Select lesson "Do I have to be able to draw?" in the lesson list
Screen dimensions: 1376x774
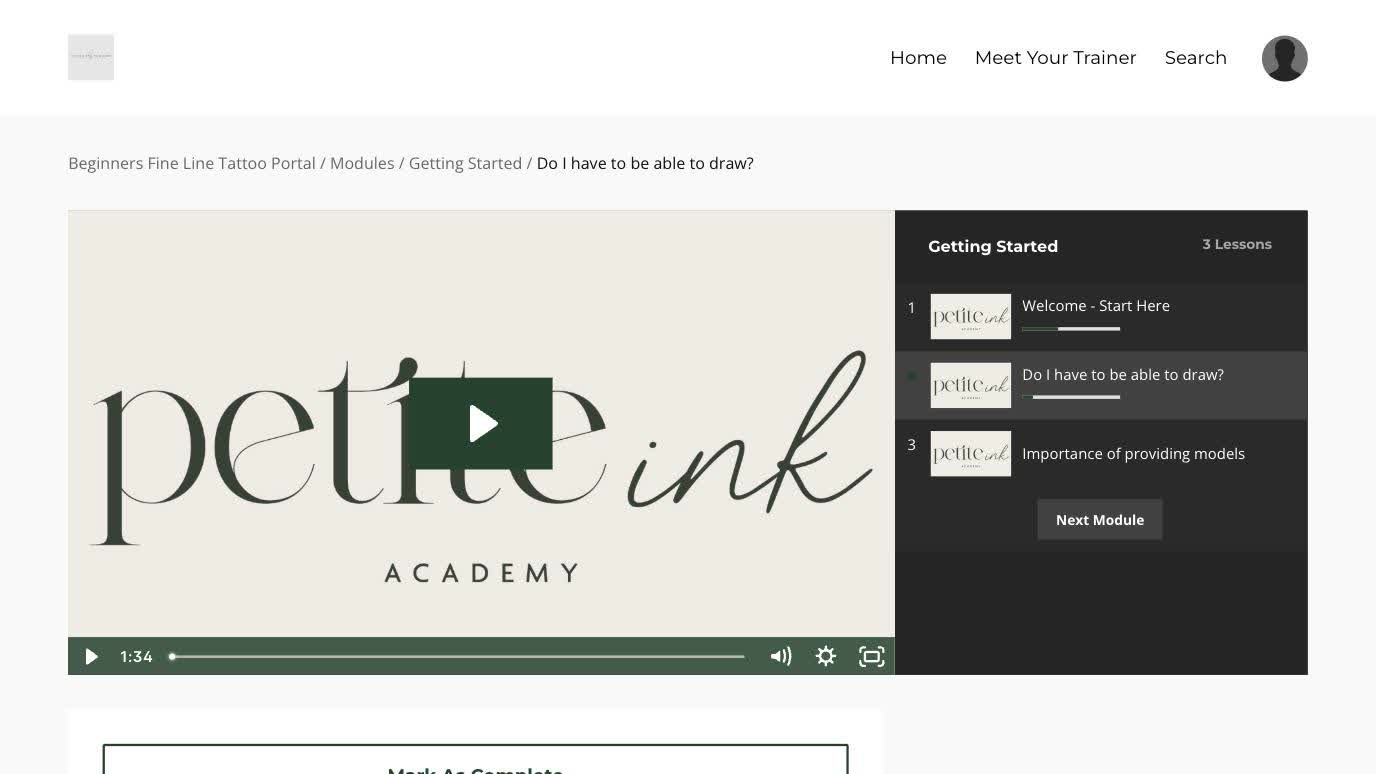point(1101,385)
